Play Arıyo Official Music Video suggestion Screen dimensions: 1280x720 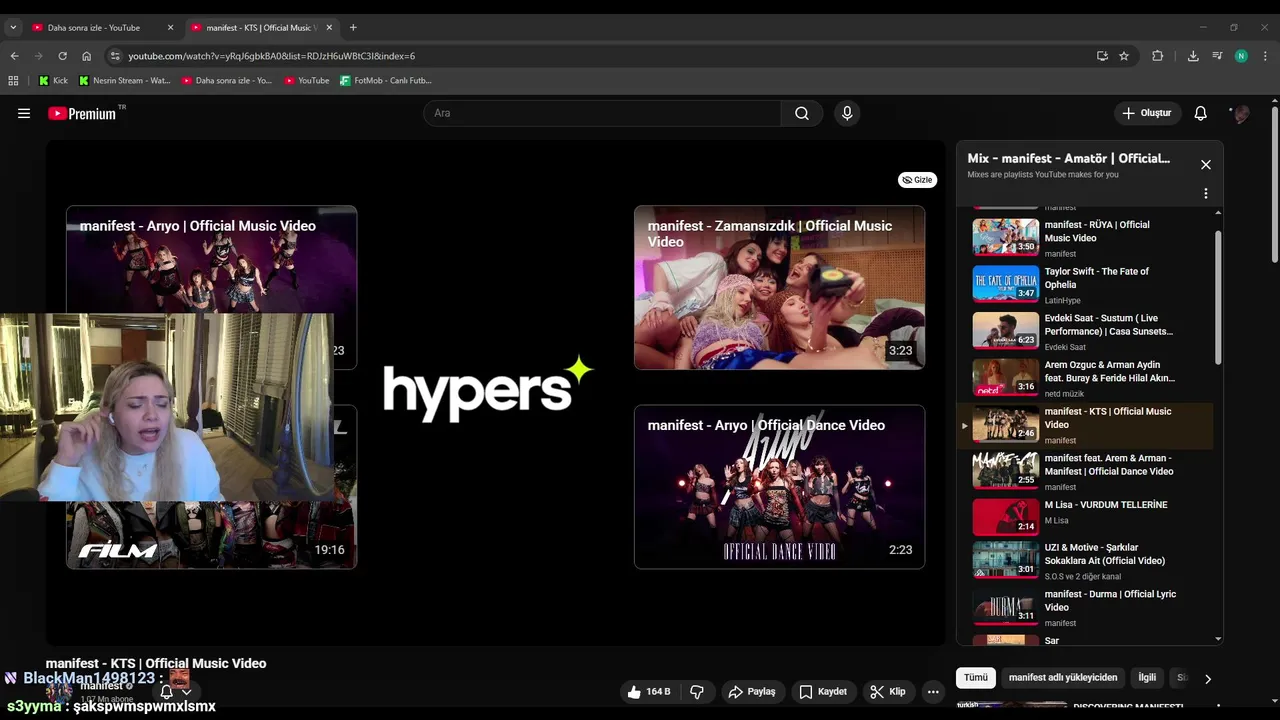click(211, 259)
